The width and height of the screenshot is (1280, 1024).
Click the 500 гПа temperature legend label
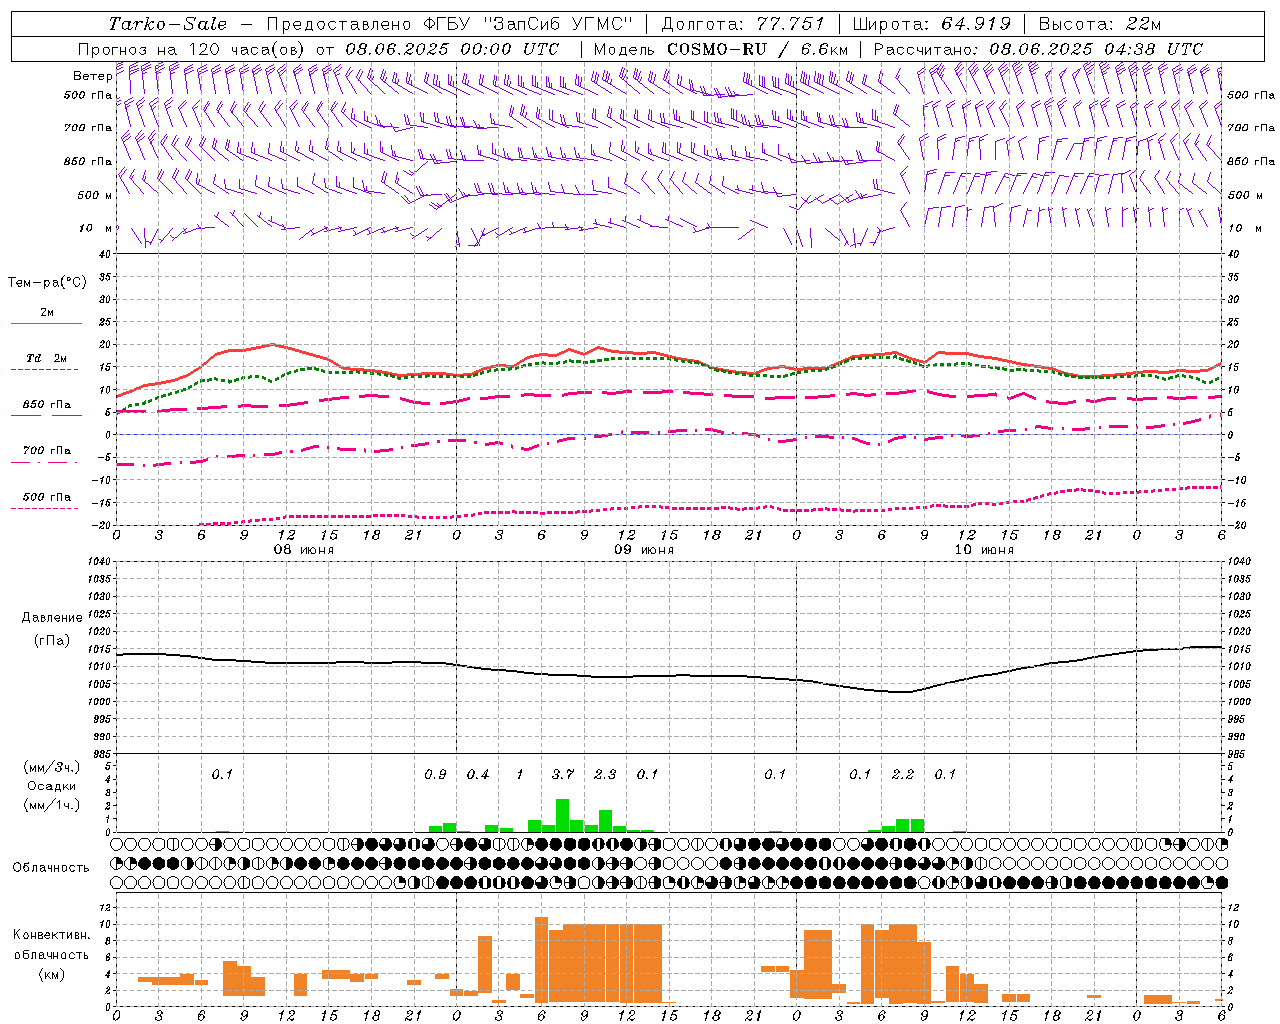click(47, 497)
